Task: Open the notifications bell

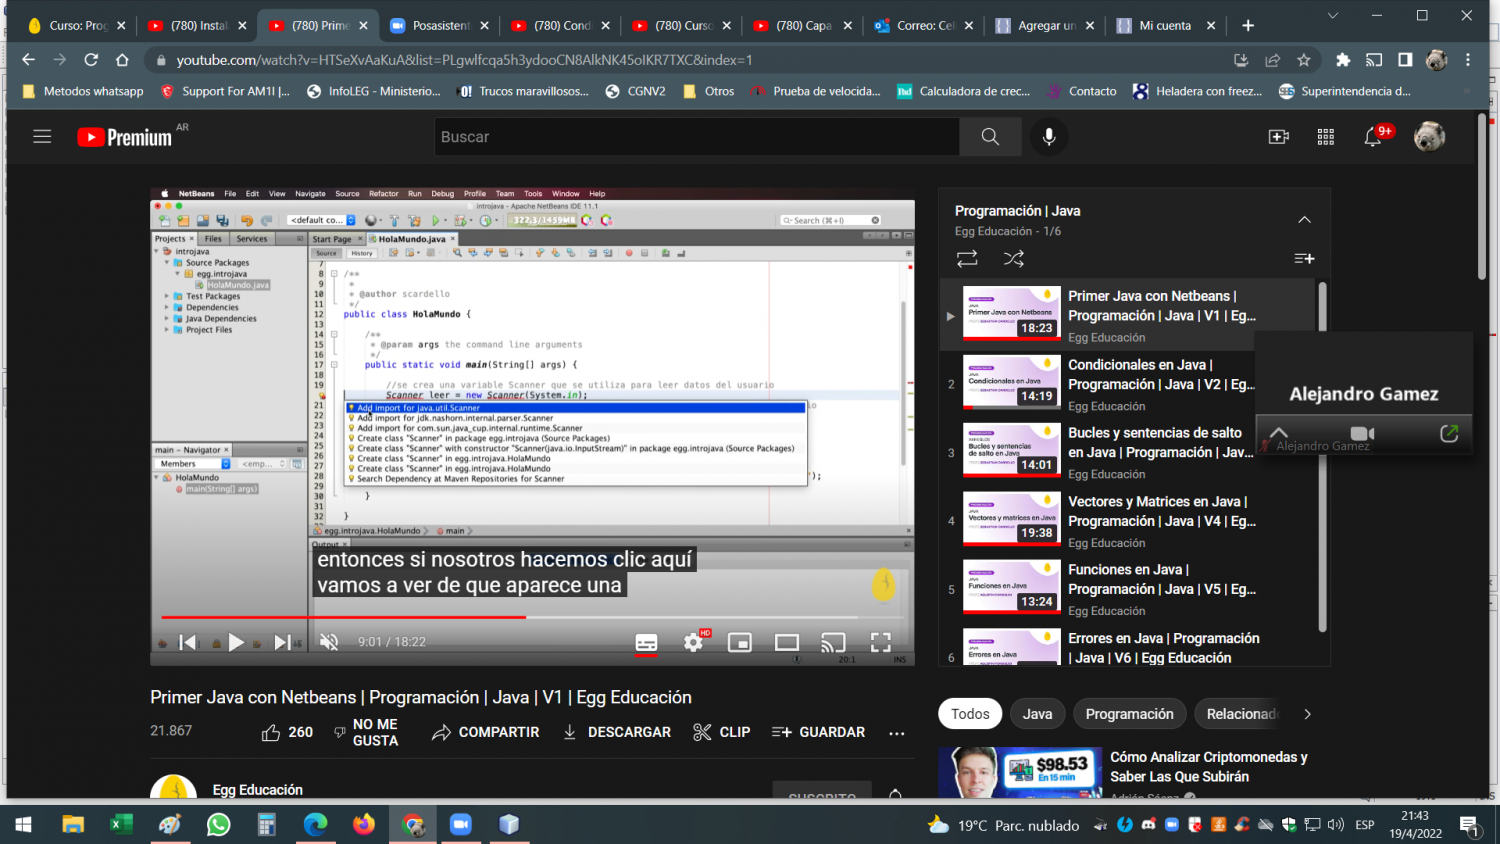Action: click(x=1374, y=137)
